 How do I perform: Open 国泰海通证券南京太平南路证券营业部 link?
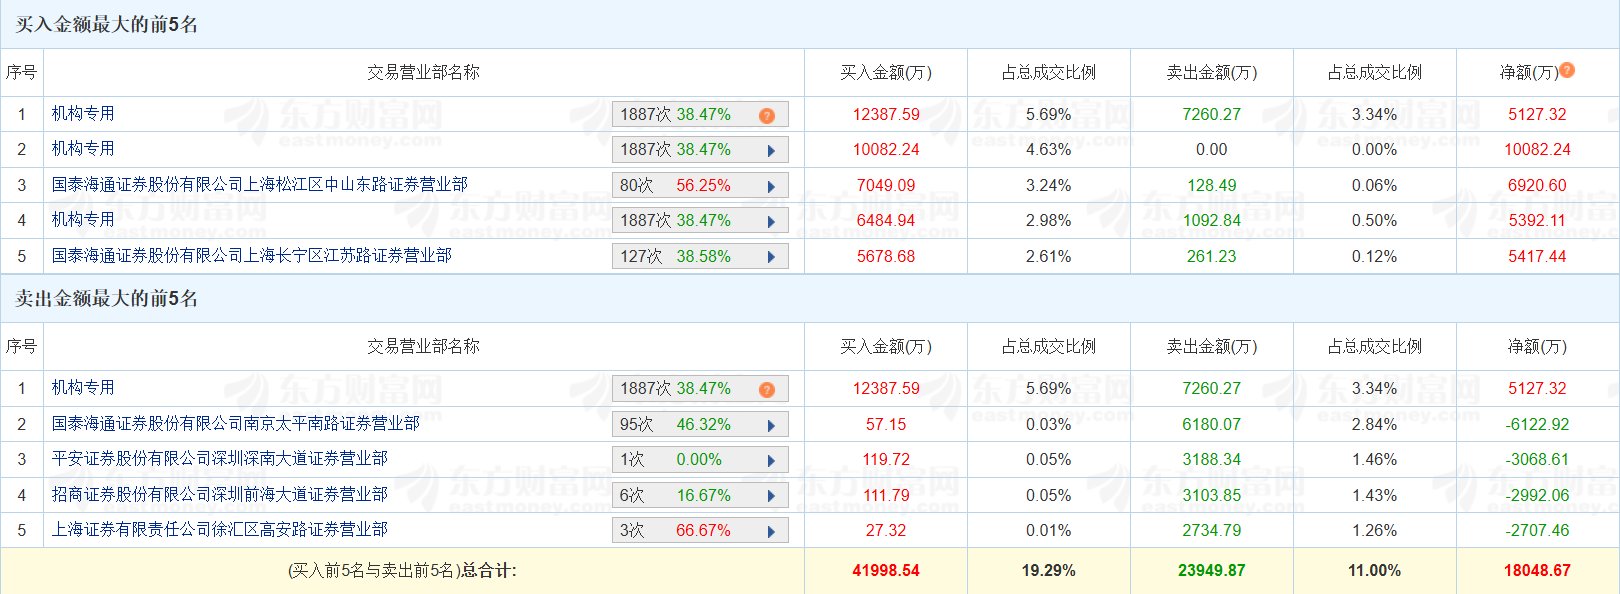pos(236,424)
